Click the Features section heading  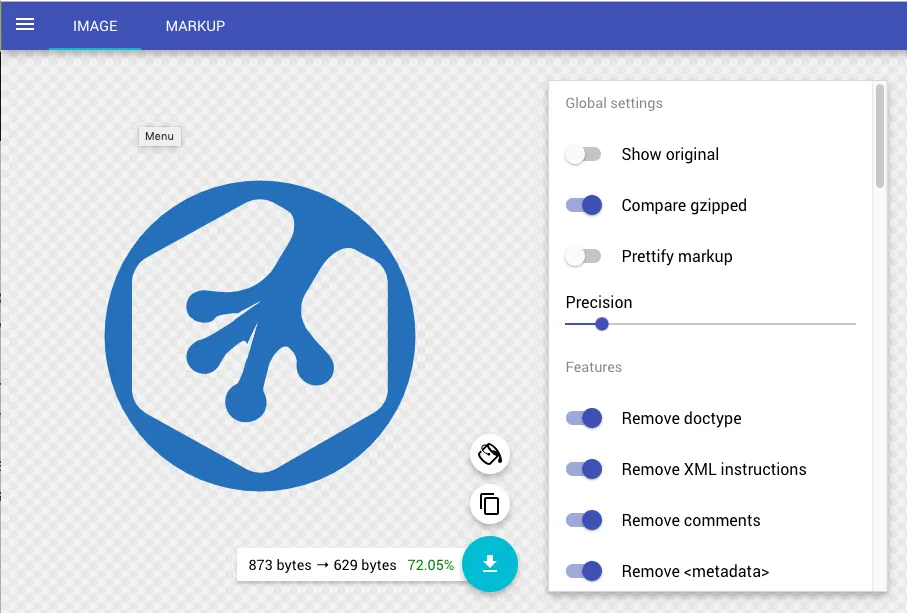[x=593, y=367]
